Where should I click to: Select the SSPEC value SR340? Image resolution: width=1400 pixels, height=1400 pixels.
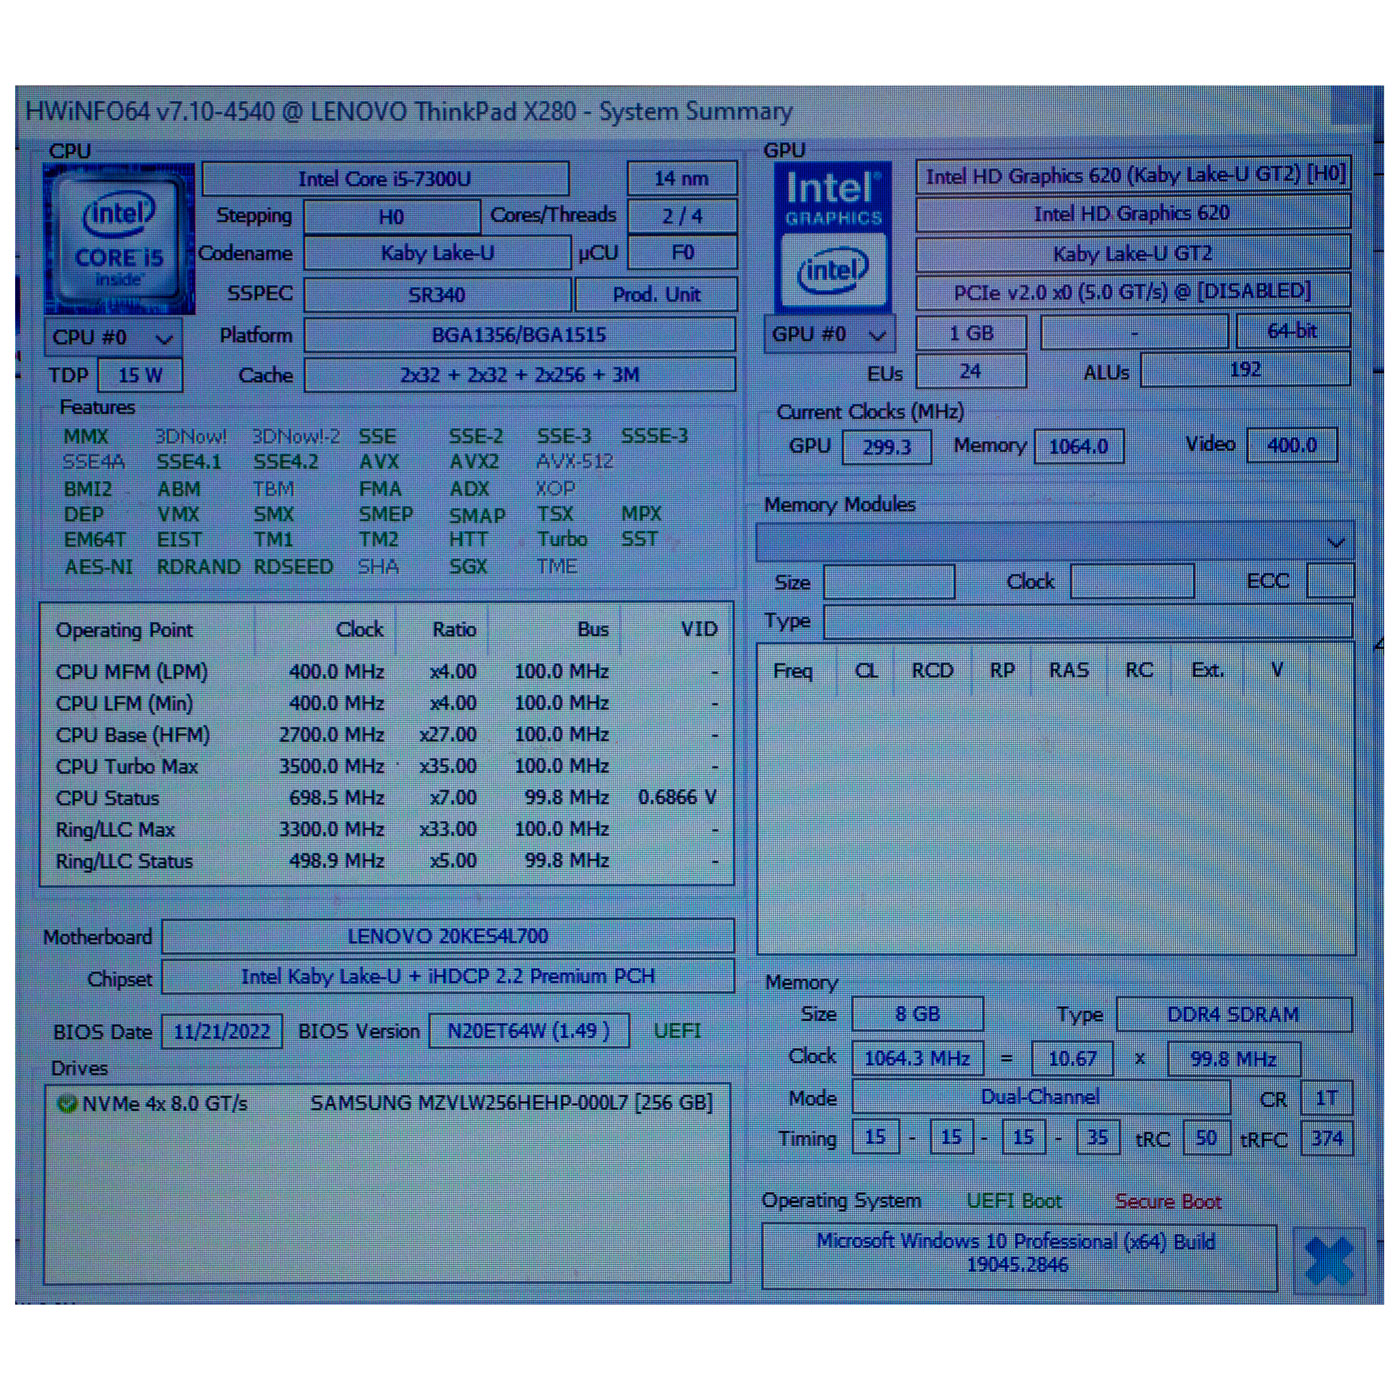coord(437,295)
